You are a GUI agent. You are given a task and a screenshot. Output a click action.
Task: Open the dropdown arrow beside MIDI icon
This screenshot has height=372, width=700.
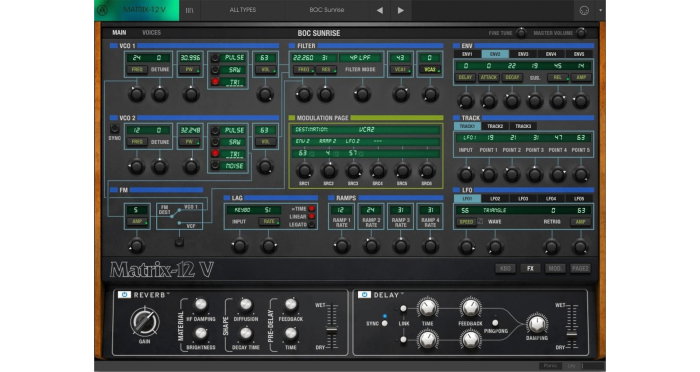pyautogui.click(x=600, y=10)
